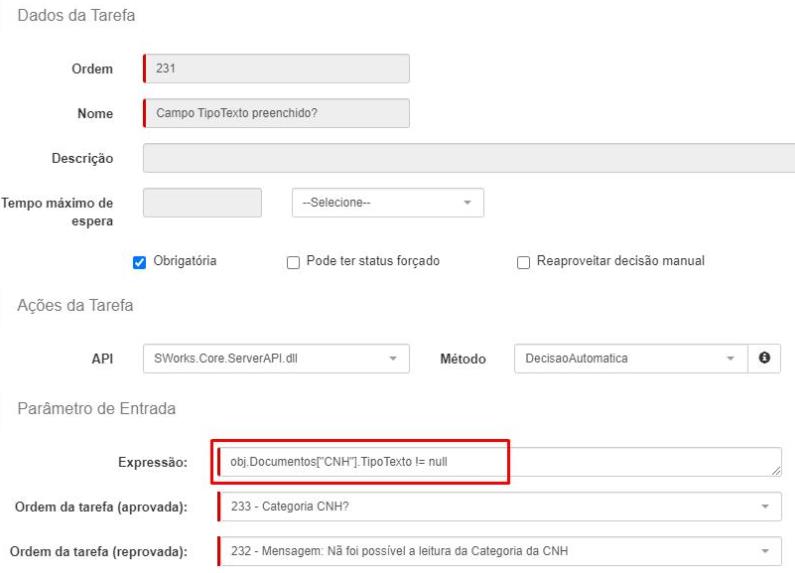Open the Método DecisaoAutomatica dropdown
The width and height of the screenshot is (795, 573).
coord(631,359)
